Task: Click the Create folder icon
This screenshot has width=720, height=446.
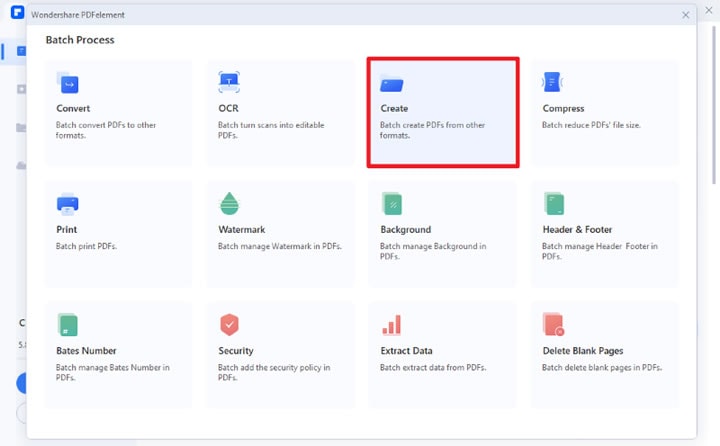Action: point(392,85)
